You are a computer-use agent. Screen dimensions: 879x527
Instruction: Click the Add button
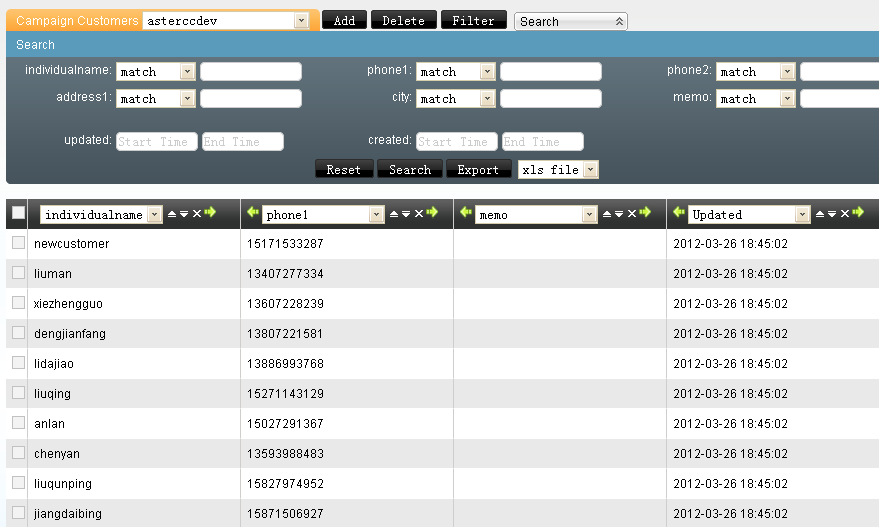click(x=344, y=21)
